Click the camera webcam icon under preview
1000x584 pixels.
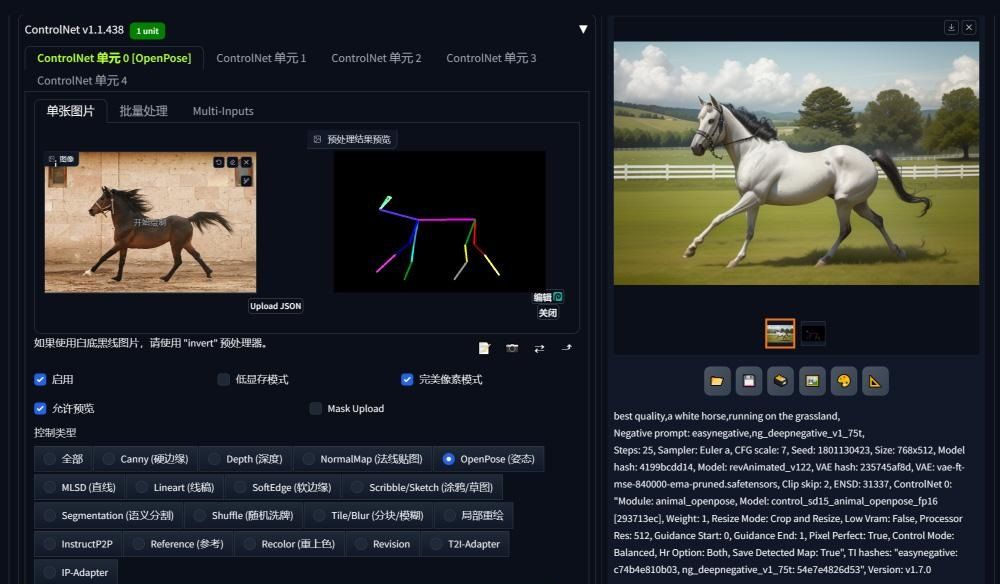point(512,348)
